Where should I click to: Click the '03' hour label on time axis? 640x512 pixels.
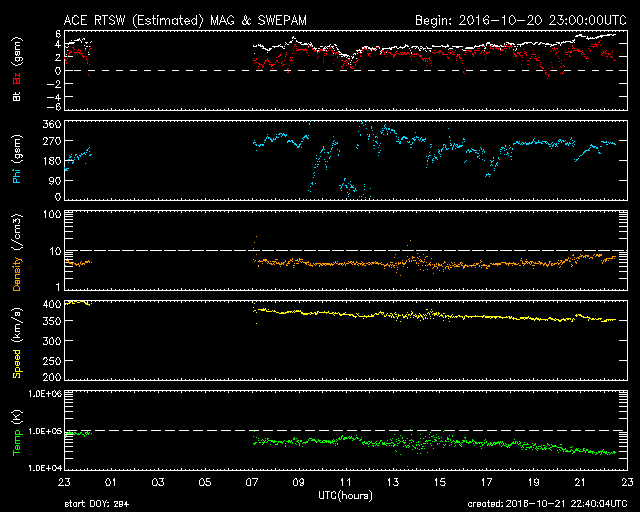(158, 483)
